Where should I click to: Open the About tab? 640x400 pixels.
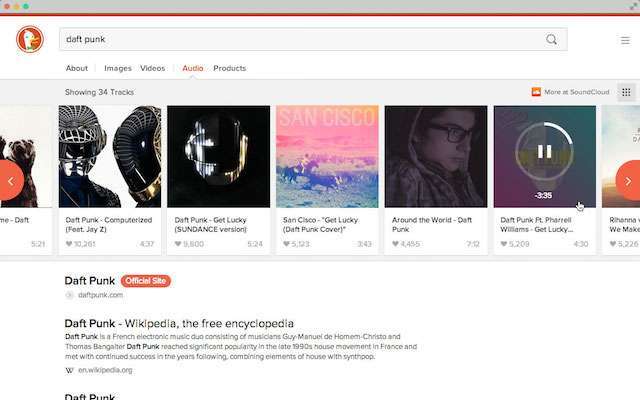click(77, 68)
